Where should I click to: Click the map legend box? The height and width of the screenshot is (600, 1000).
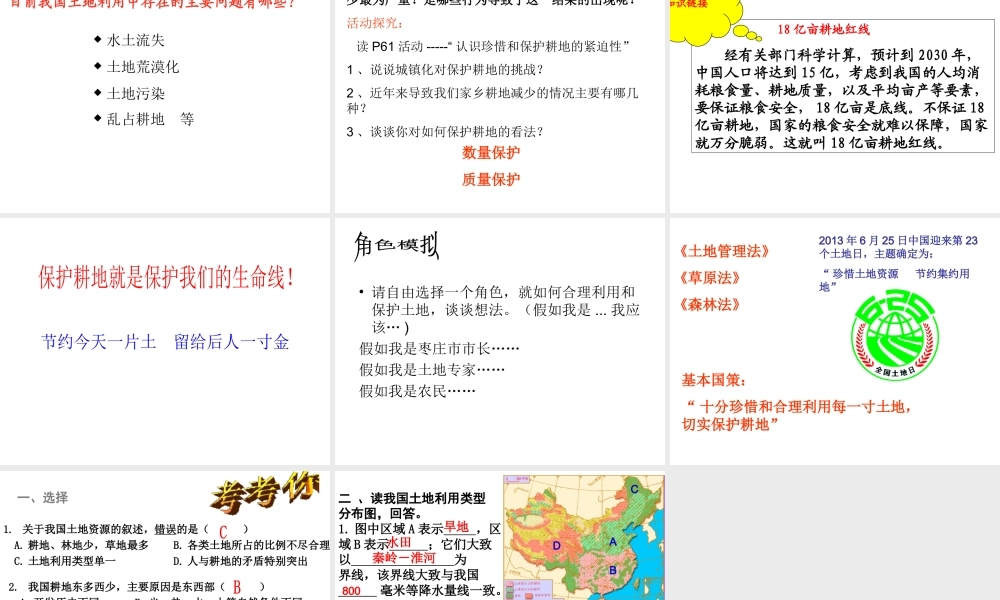[x=529, y=590]
